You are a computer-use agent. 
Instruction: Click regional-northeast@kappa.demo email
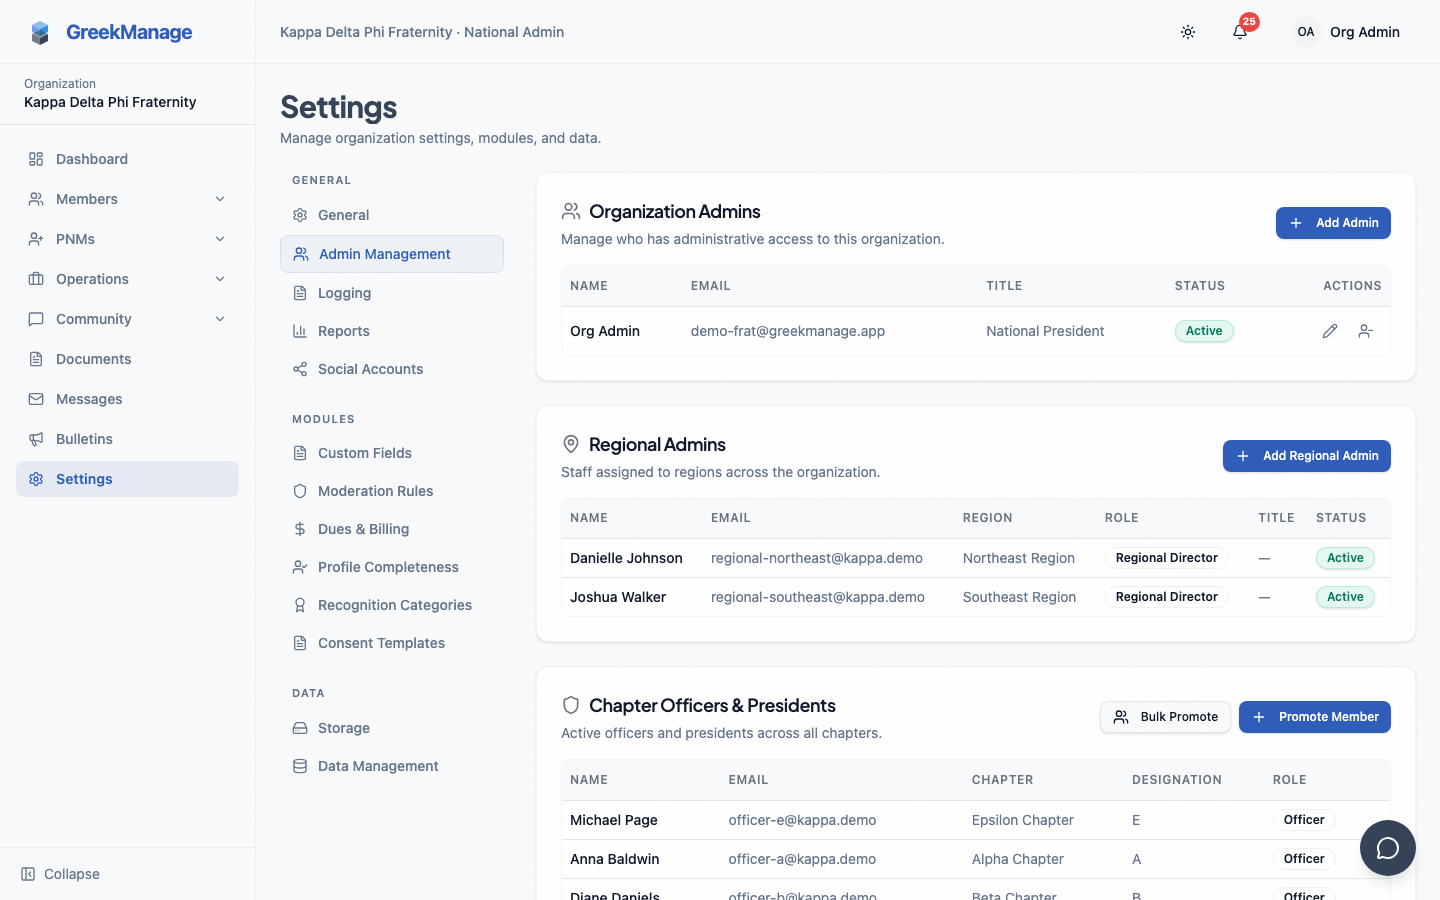click(x=817, y=558)
